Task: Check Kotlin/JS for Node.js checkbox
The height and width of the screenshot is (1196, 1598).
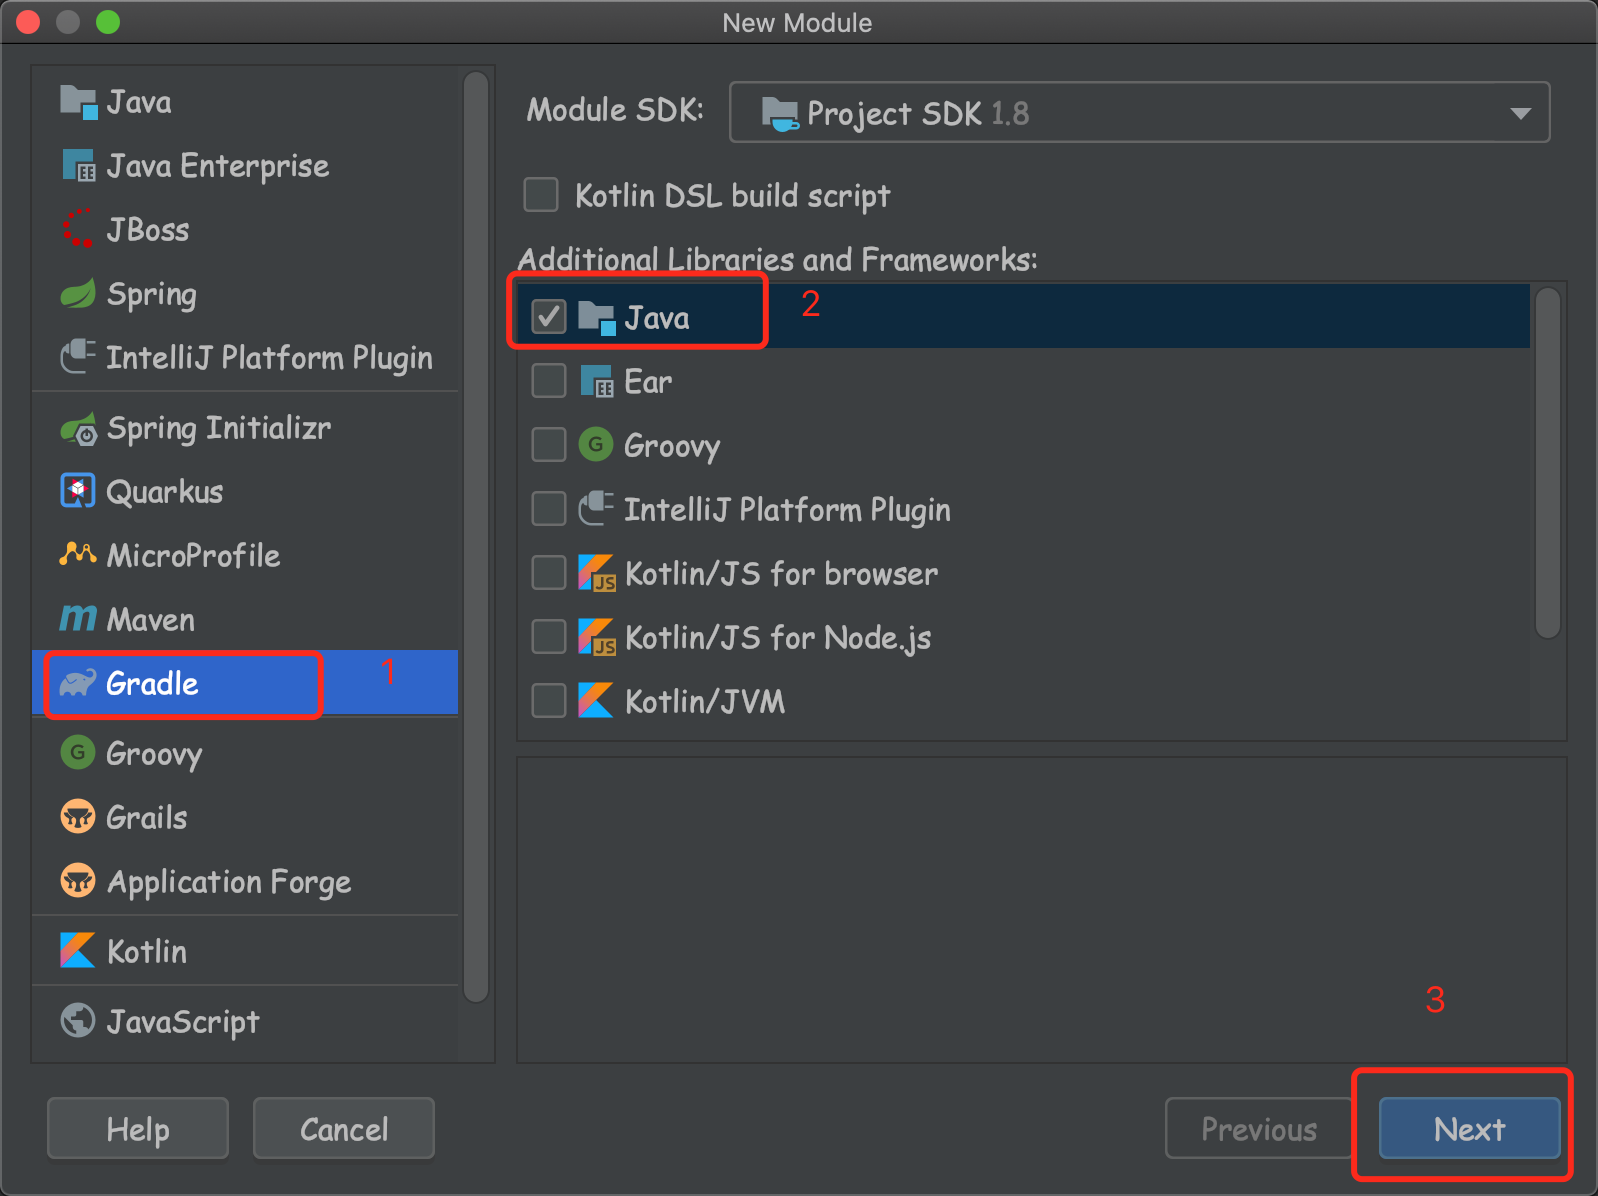Action: click(x=548, y=637)
